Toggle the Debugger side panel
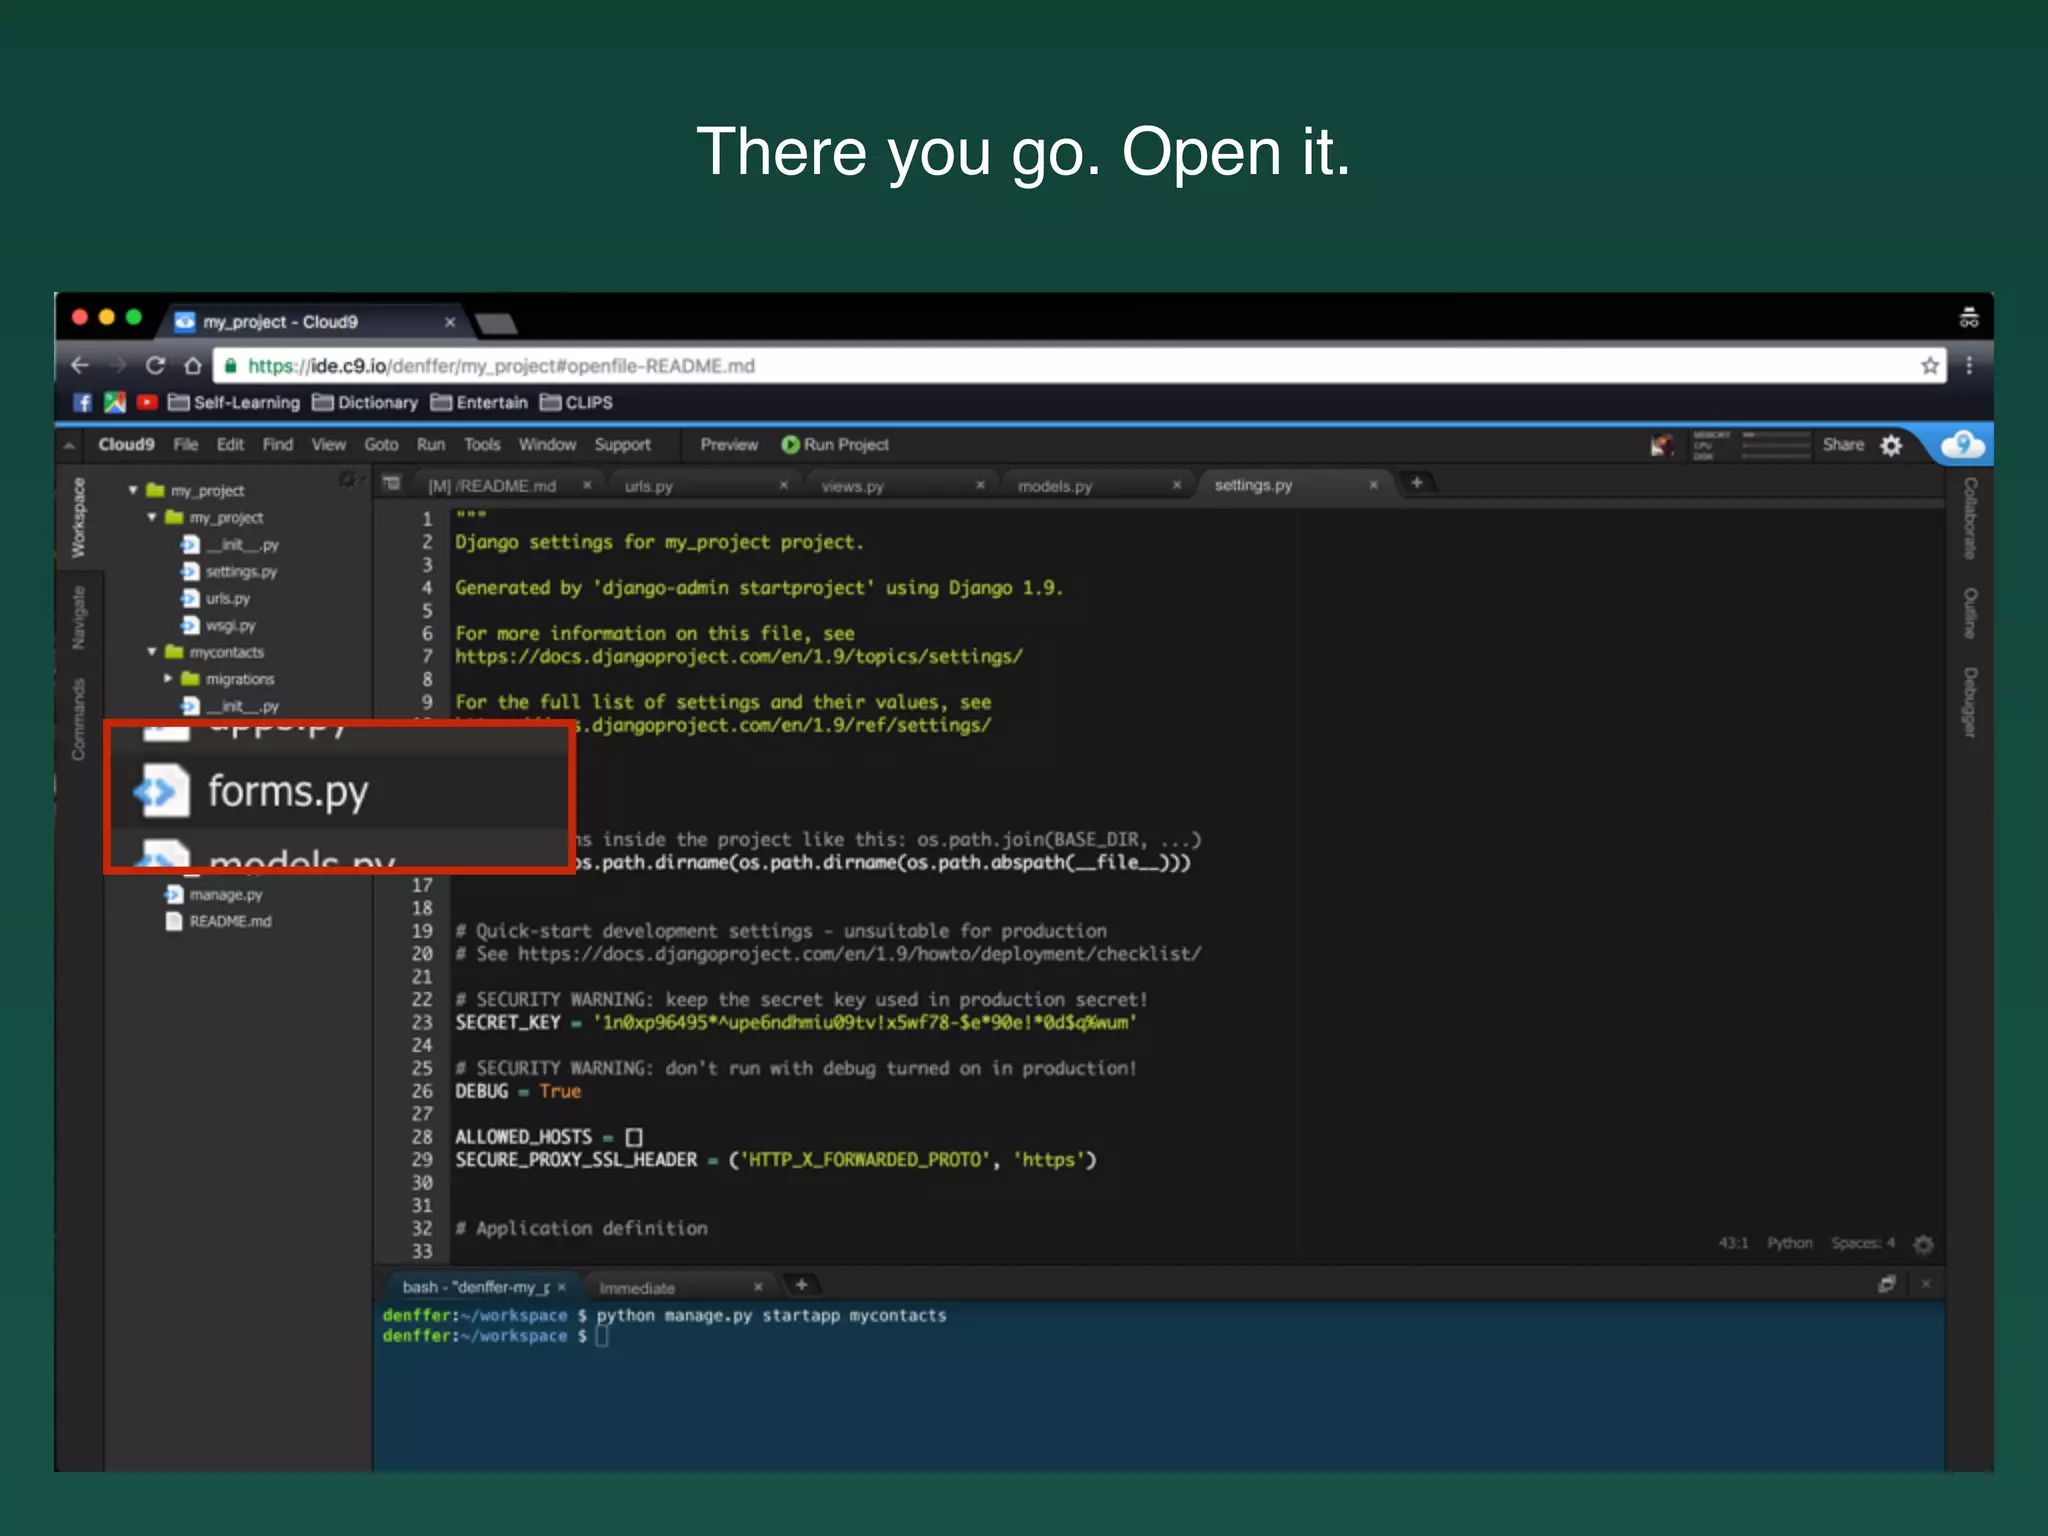 click(1969, 702)
